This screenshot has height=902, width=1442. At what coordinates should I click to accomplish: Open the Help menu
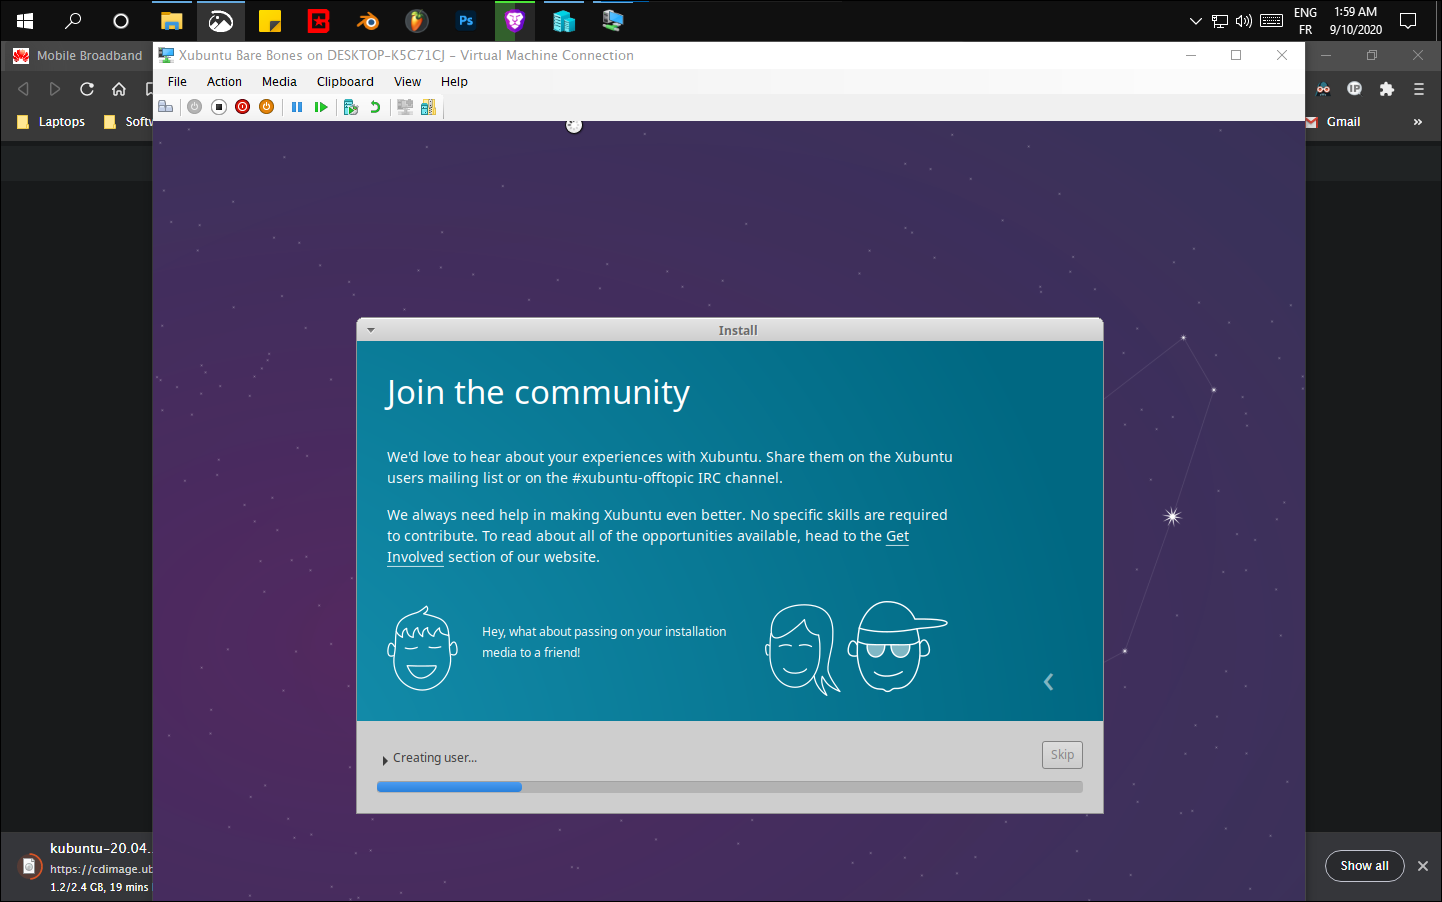tap(454, 82)
